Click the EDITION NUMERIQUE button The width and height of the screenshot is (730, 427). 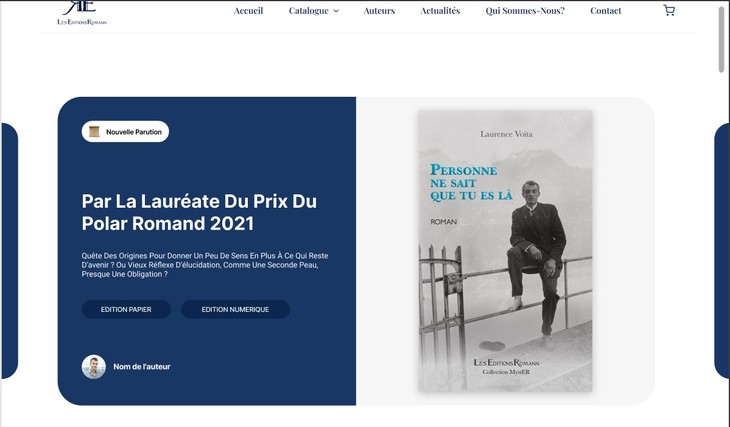[235, 309]
